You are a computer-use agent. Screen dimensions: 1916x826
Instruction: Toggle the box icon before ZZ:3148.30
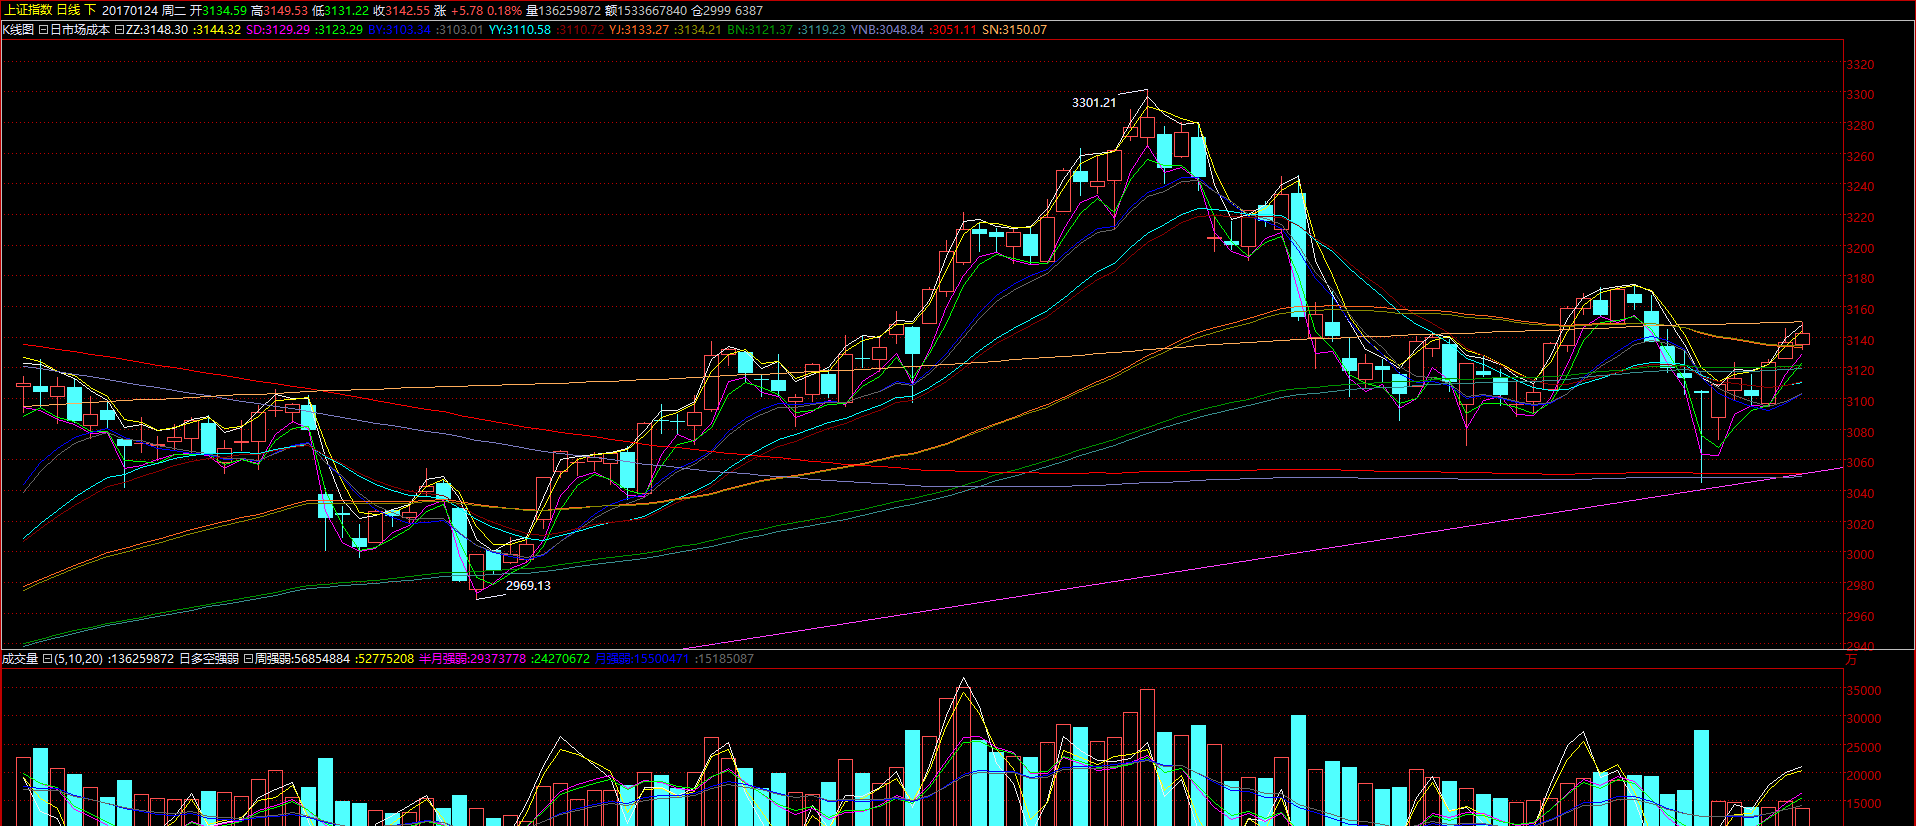click(119, 30)
